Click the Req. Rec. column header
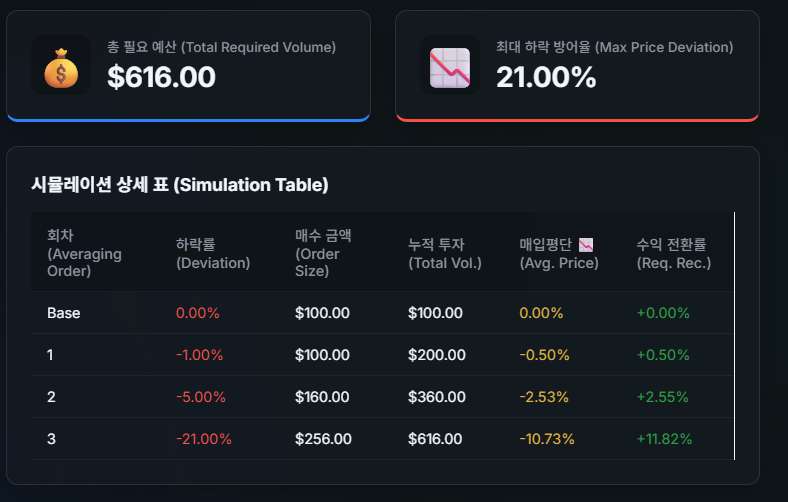This screenshot has height=502, width=788. [673, 253]
